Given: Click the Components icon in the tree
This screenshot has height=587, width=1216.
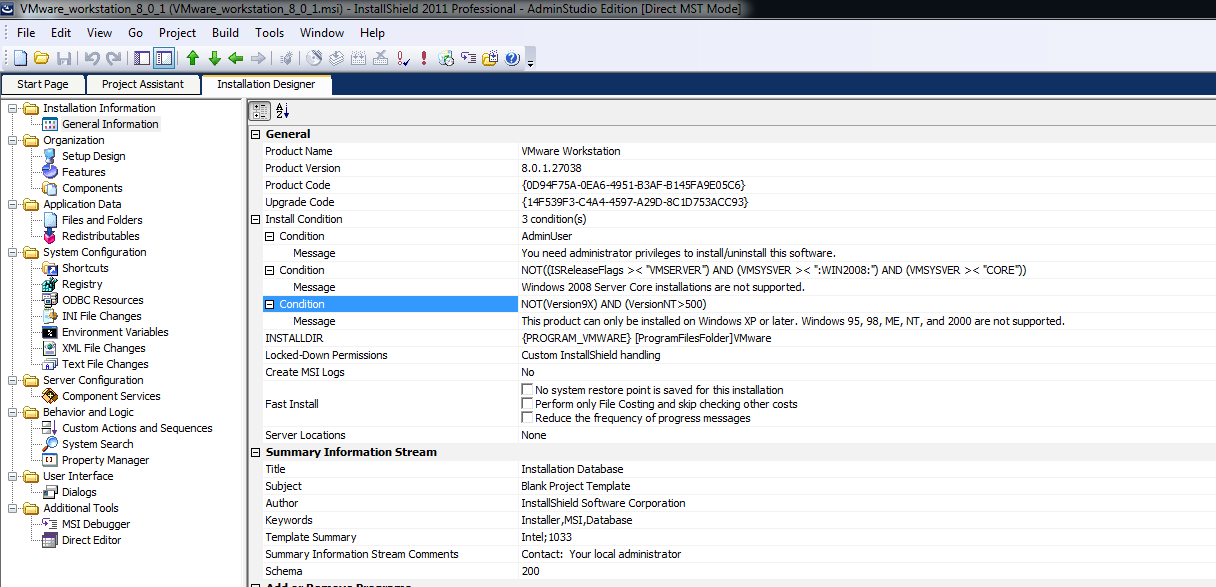Looking at the screenshot, I should tap(50, 188).
